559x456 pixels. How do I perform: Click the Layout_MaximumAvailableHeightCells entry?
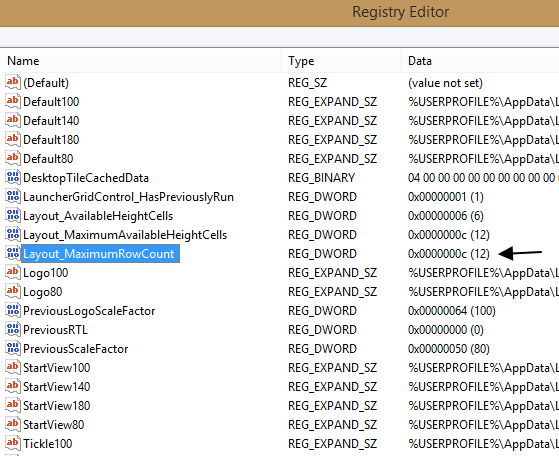click(x=125, y=235)
